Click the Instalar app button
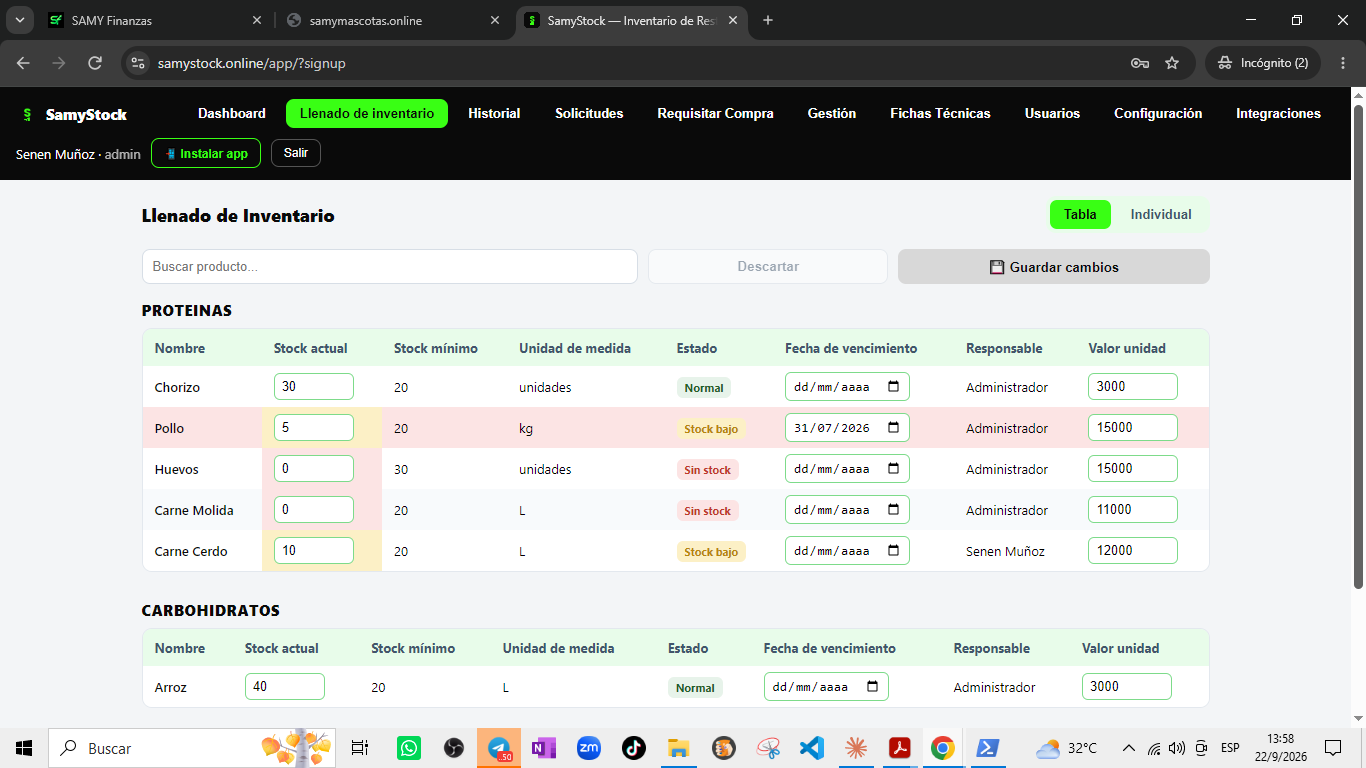1366x768 pixels. 206,154
